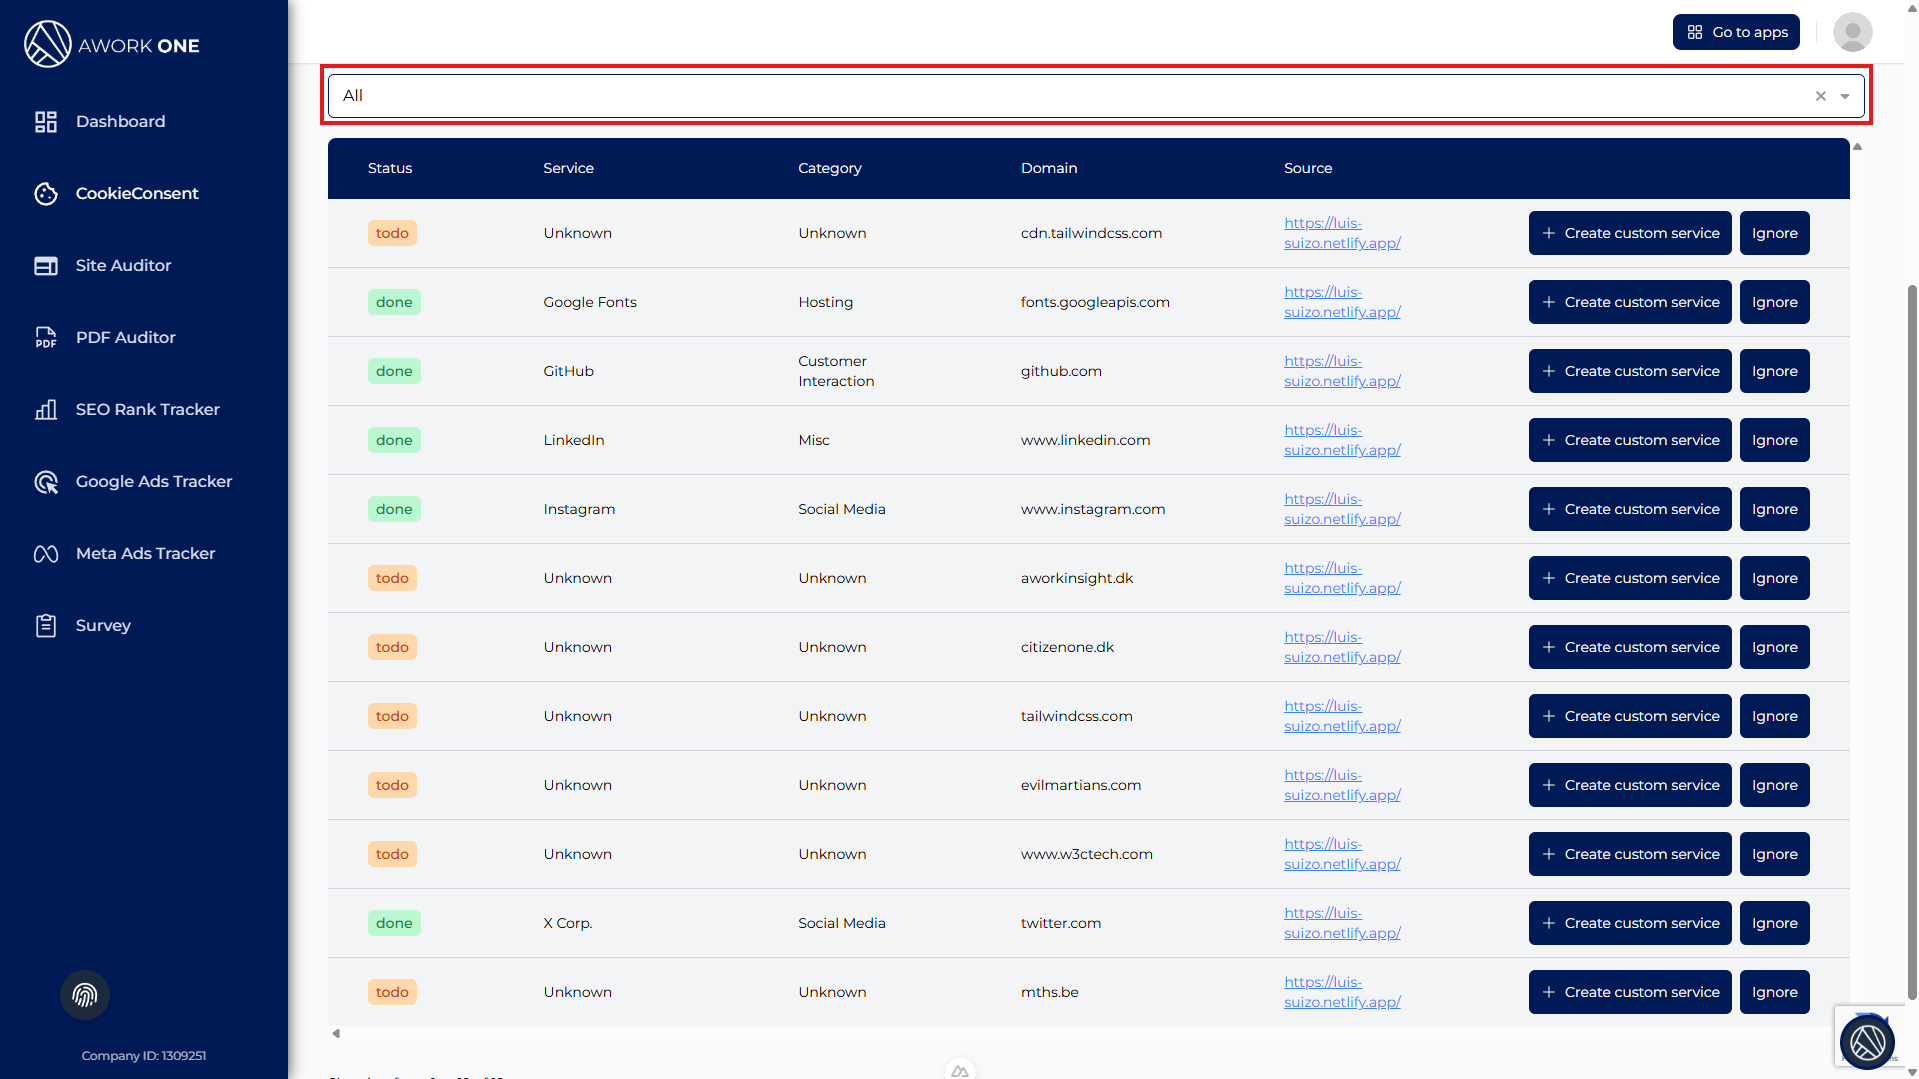Ignore the github.com service row

pyautogui.click(x=1774, y=371)
